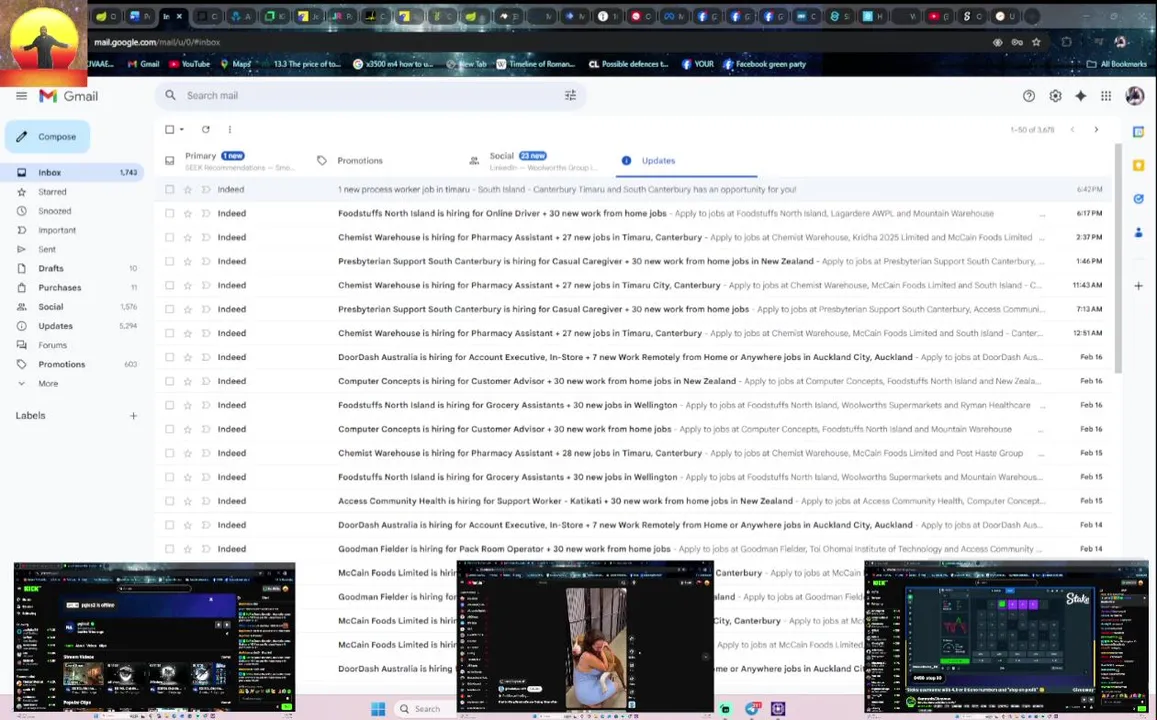Click the inbox vertical scrollbar
This screenshot has height=720, width=1157.
pyautogui.click(x=1118, y=258)
